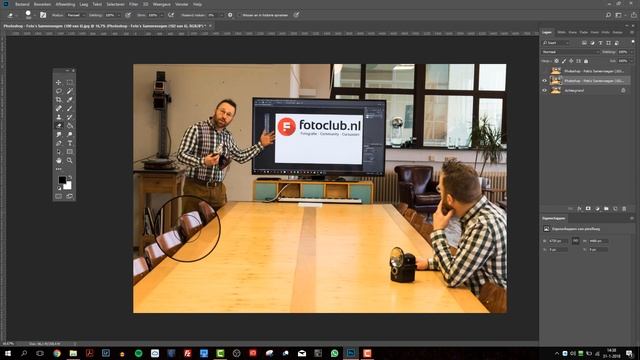This screenshot has width=640, height=360.
Task: Select the Rectangle shape tool
Action: point(70,152)
